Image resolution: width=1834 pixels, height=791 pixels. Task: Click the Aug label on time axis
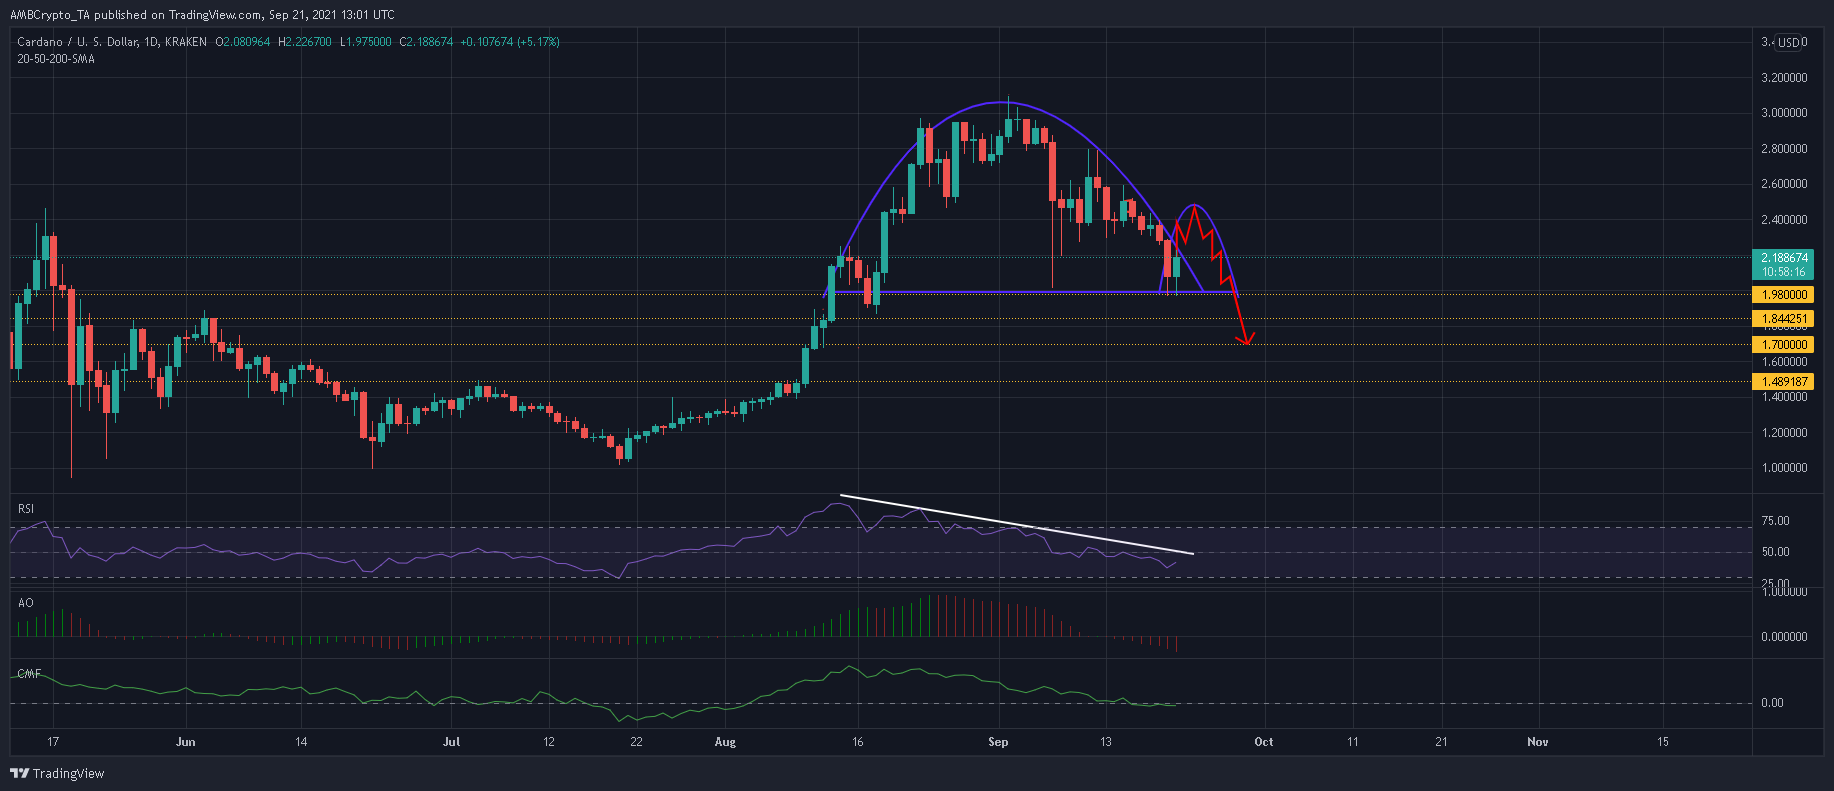pos(726,742)
